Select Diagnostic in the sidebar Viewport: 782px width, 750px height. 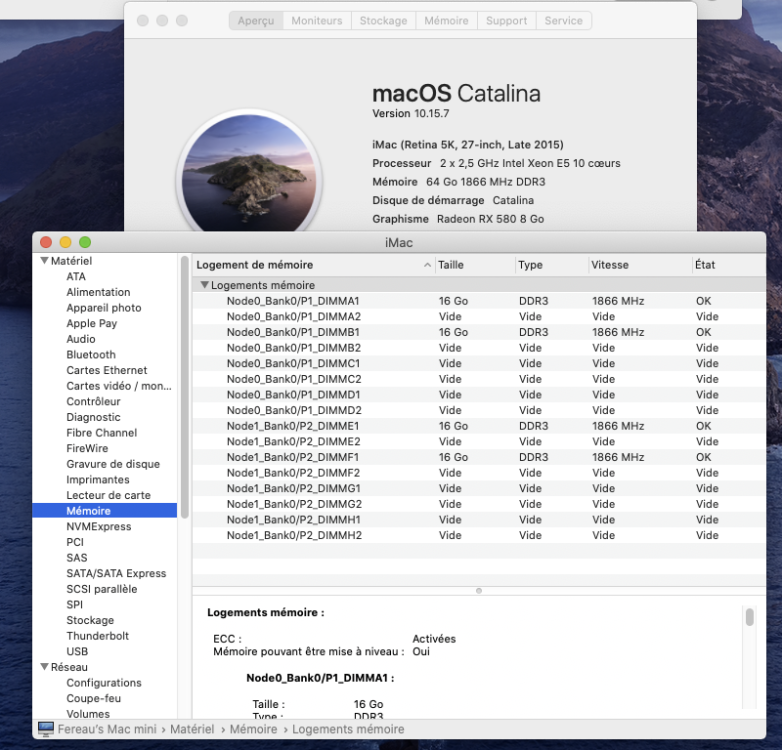pos(93,417)
